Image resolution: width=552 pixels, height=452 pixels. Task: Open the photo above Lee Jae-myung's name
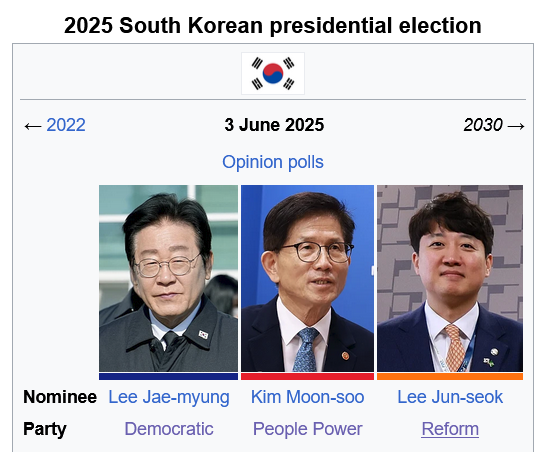click(x=168, y=278)
